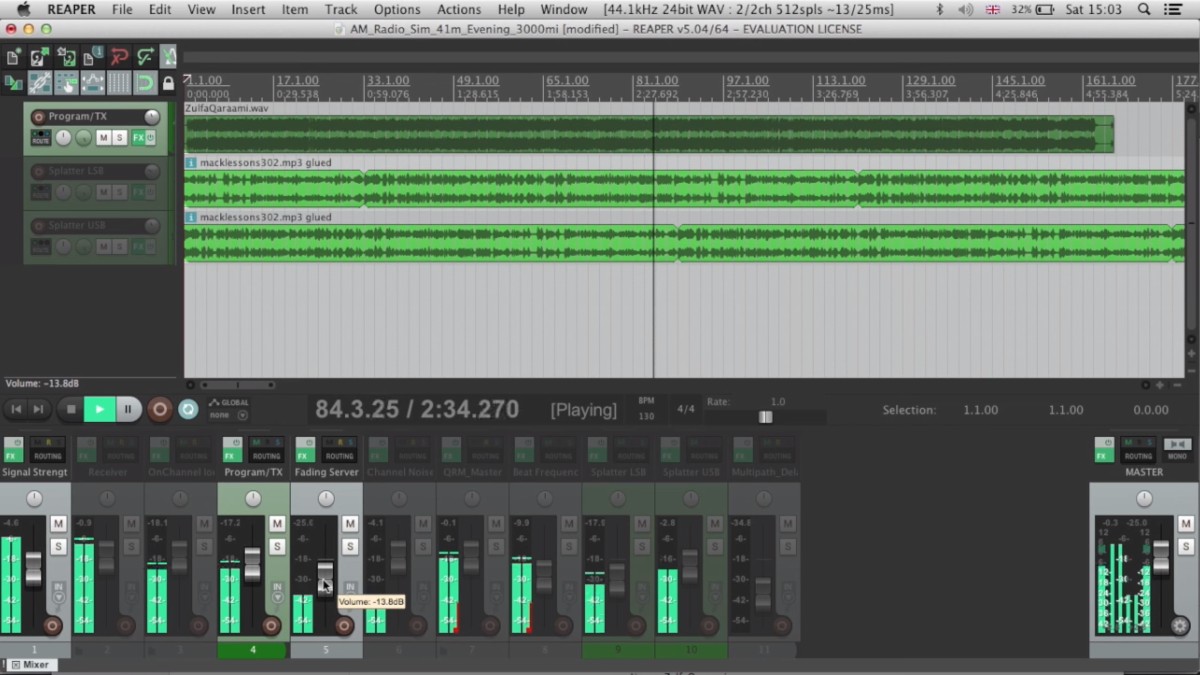The width and height of the screenshot is (1200, 675).
Task: Click the red Undo toolbar icon
Action: [x=119, y=57]
